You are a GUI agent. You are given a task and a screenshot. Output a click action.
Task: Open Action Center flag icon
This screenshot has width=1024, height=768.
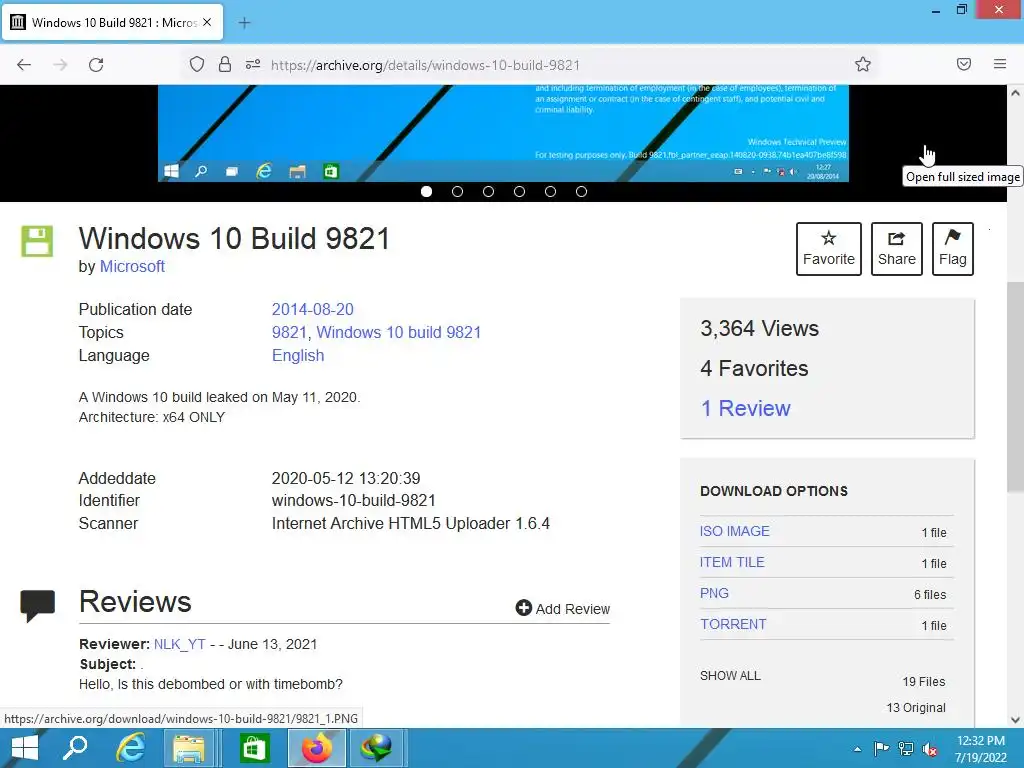click(x=881, y=748)
